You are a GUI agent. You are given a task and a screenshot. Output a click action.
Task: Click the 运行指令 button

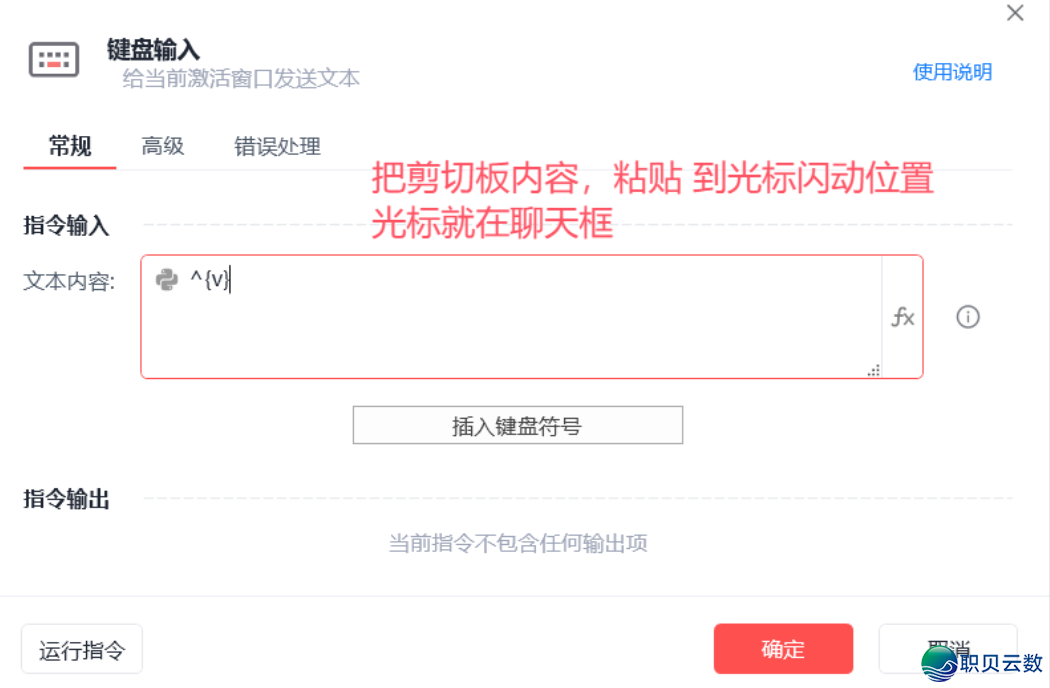click(x=81, y=648)
